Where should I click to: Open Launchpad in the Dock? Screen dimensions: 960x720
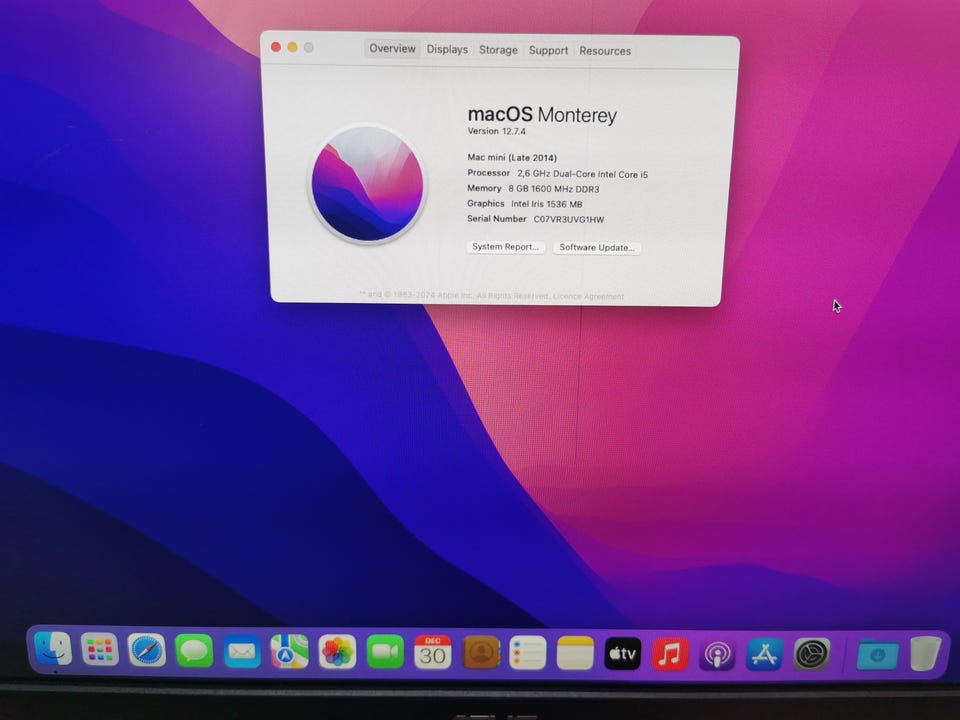(100, 650)
